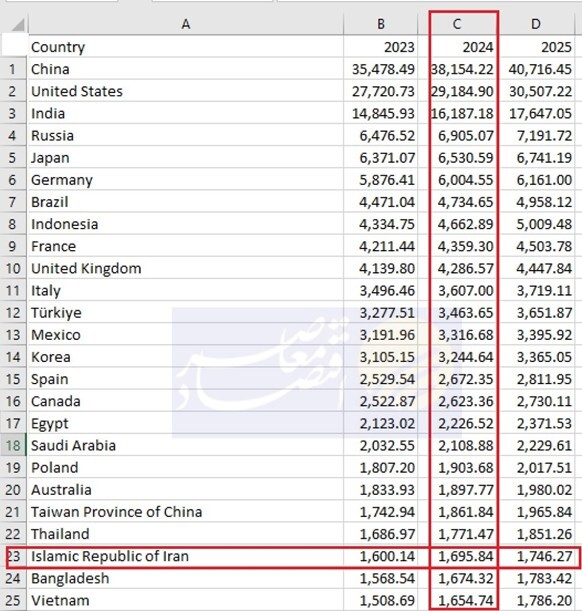Image resolution: width=582 pixels, height=611 pixels.
Task: Select row header 18
Action: pyautogui.click(x=13, y=445)
